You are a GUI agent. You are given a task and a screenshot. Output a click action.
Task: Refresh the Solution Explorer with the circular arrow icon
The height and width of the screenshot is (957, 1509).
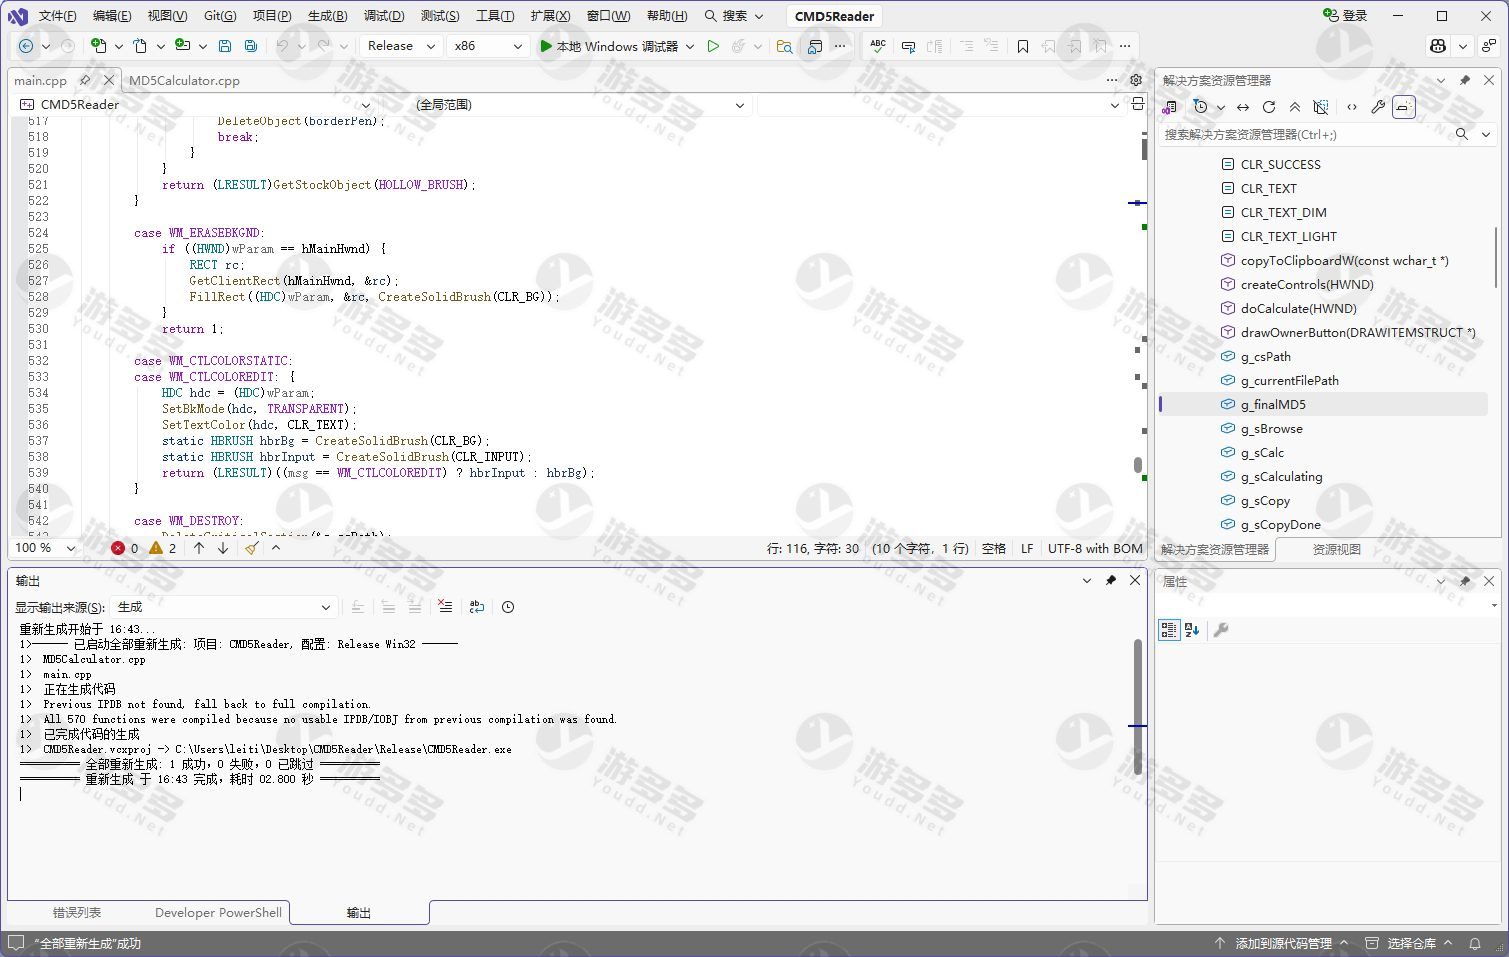tap(1269, 107)
